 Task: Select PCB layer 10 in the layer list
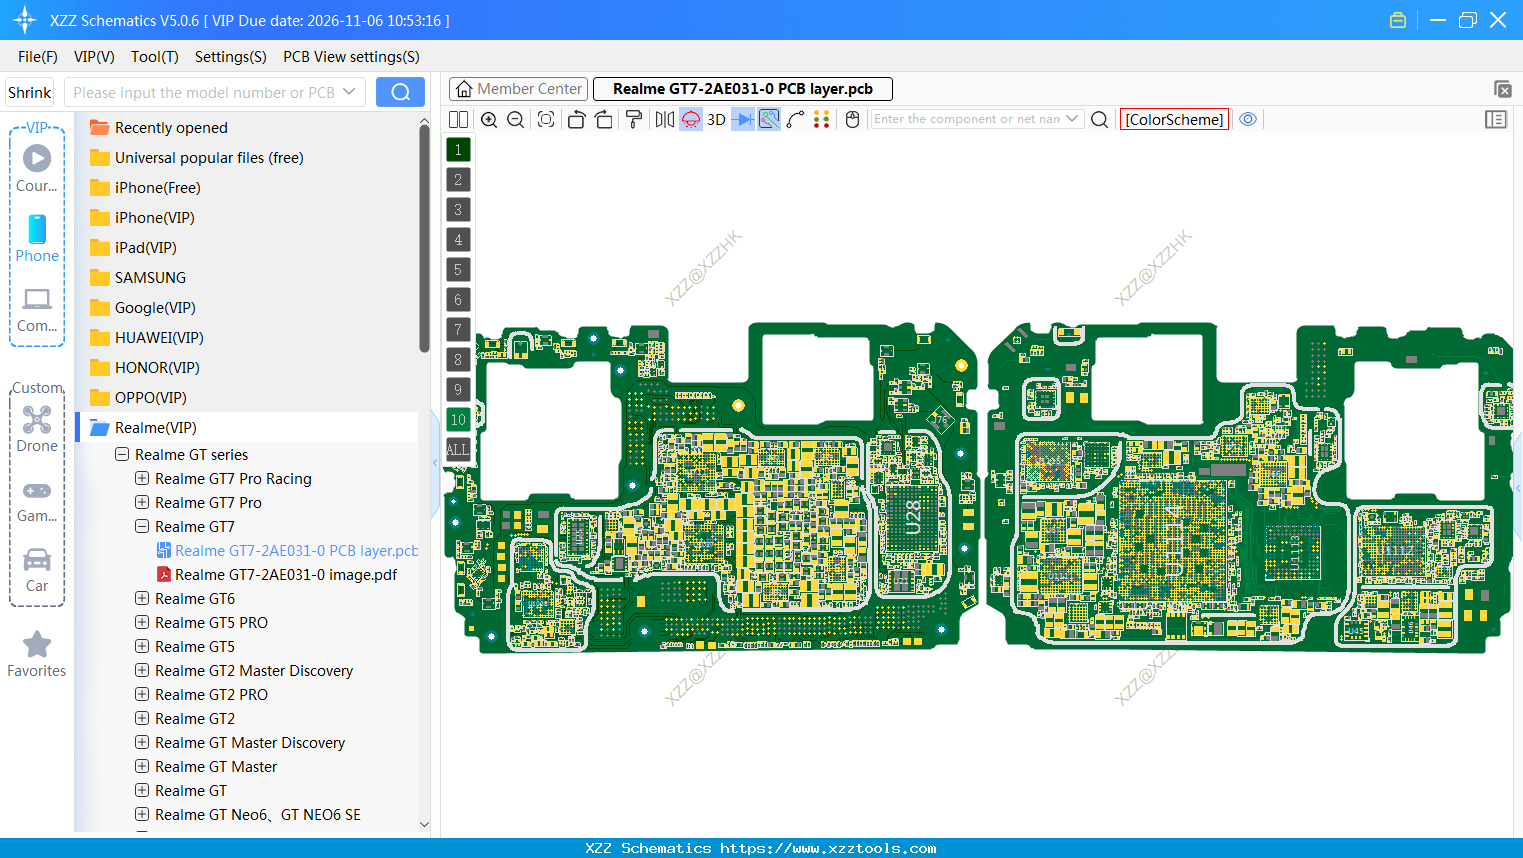point(458,419)
